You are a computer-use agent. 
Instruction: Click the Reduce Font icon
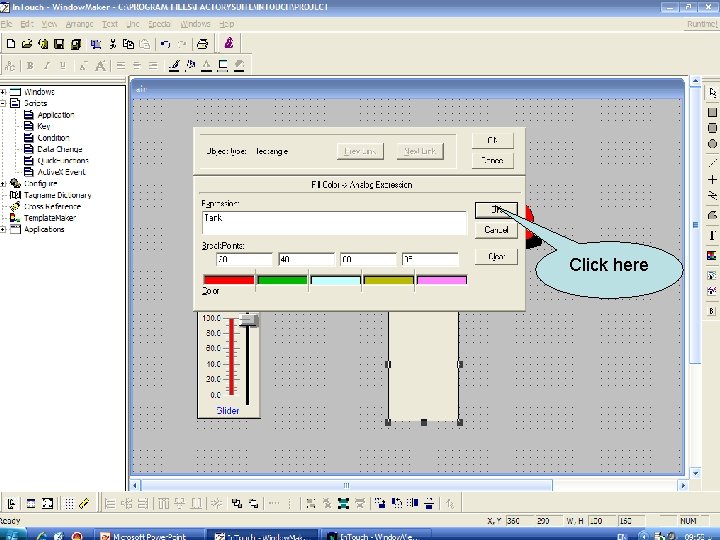(83, 66)
